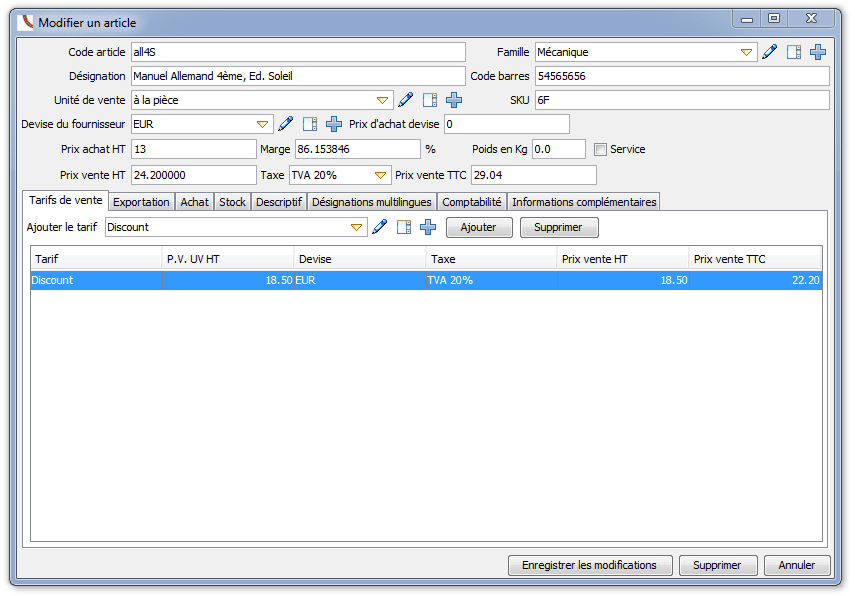
Task: Open the list icon next to Famille
Action: (x=794, y=52)
